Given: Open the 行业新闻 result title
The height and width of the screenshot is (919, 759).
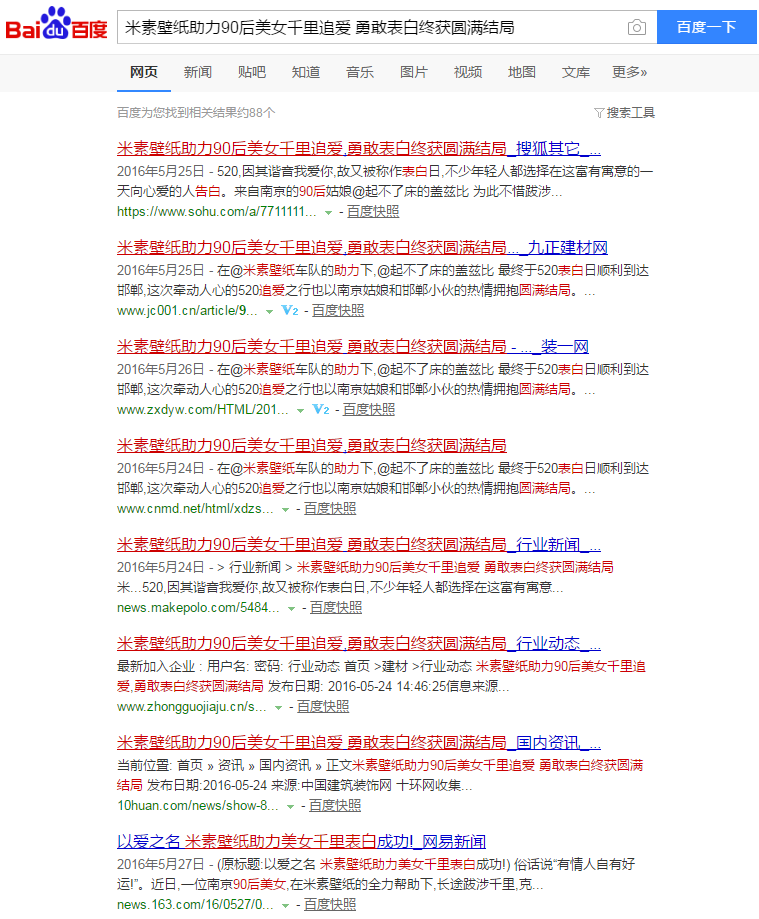Looking at the screenshot, I should [x=359, y=544].
